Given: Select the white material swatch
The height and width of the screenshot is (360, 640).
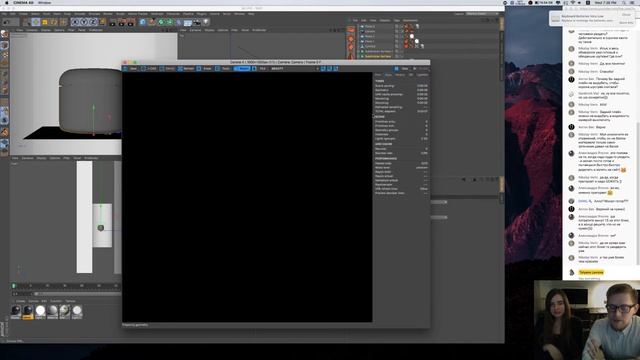Looking at the screenshot, I should [40, 311].
